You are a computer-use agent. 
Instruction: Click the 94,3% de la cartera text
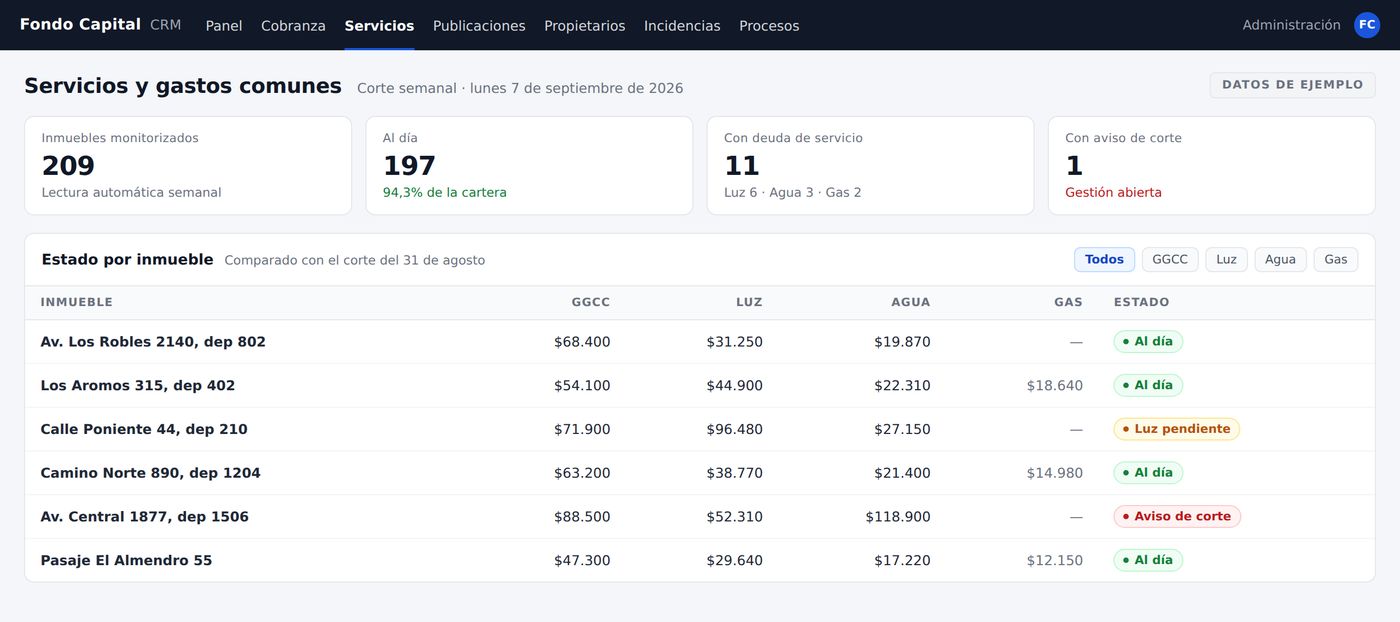point(444,193)
